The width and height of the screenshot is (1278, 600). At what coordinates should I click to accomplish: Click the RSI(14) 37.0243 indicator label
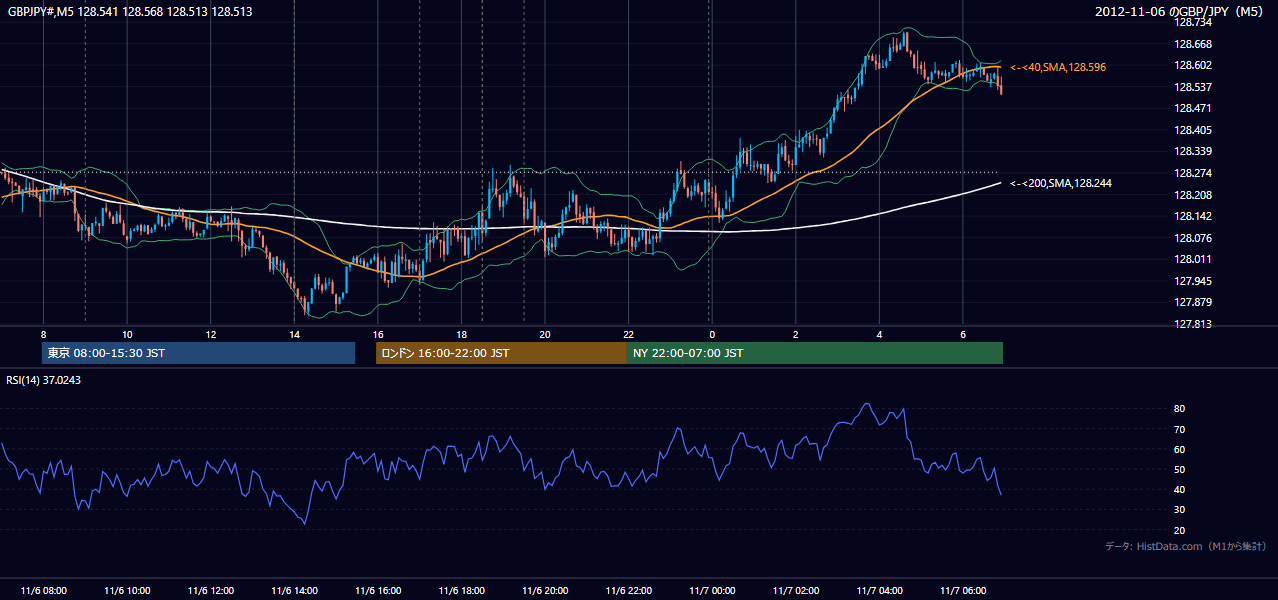pos(44,380)
